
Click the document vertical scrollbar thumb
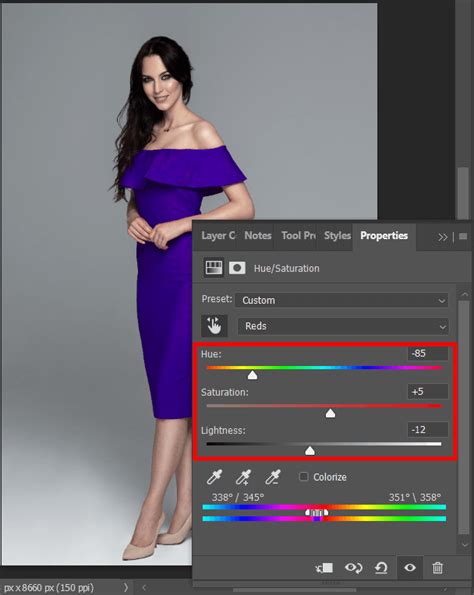click(x=463, y=193)
